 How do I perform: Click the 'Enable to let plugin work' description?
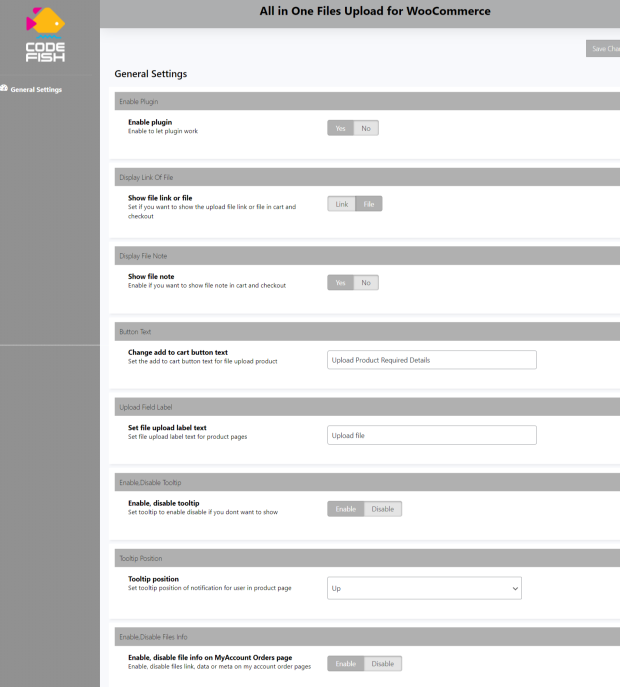(163, 131)
